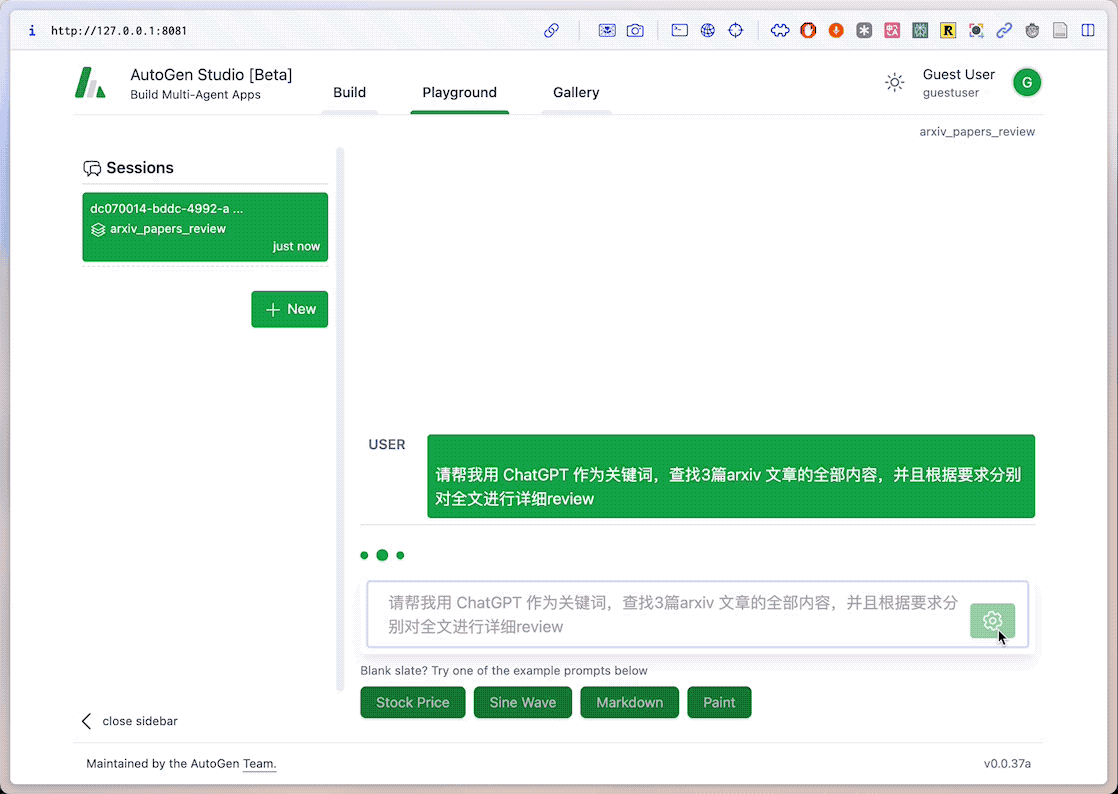Select the Playground tab
The width and height of the screenshot is (1118, 794).
pos(459,92)
